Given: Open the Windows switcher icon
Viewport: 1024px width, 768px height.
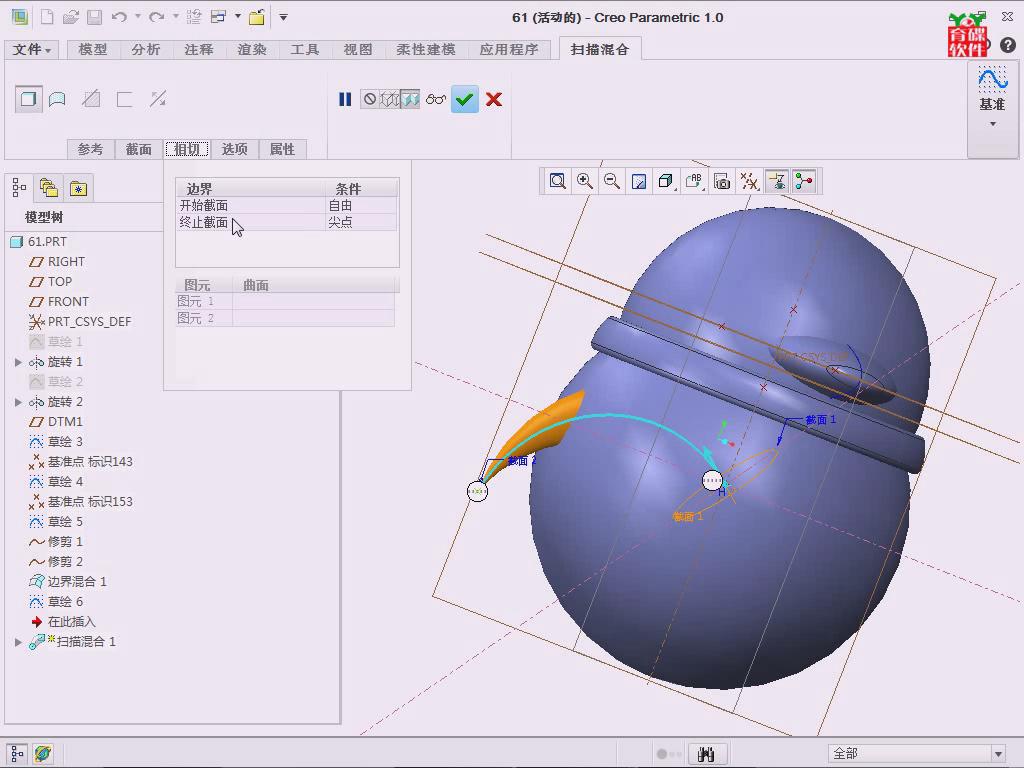Looking at the screenshot, I should coord(218,18).
